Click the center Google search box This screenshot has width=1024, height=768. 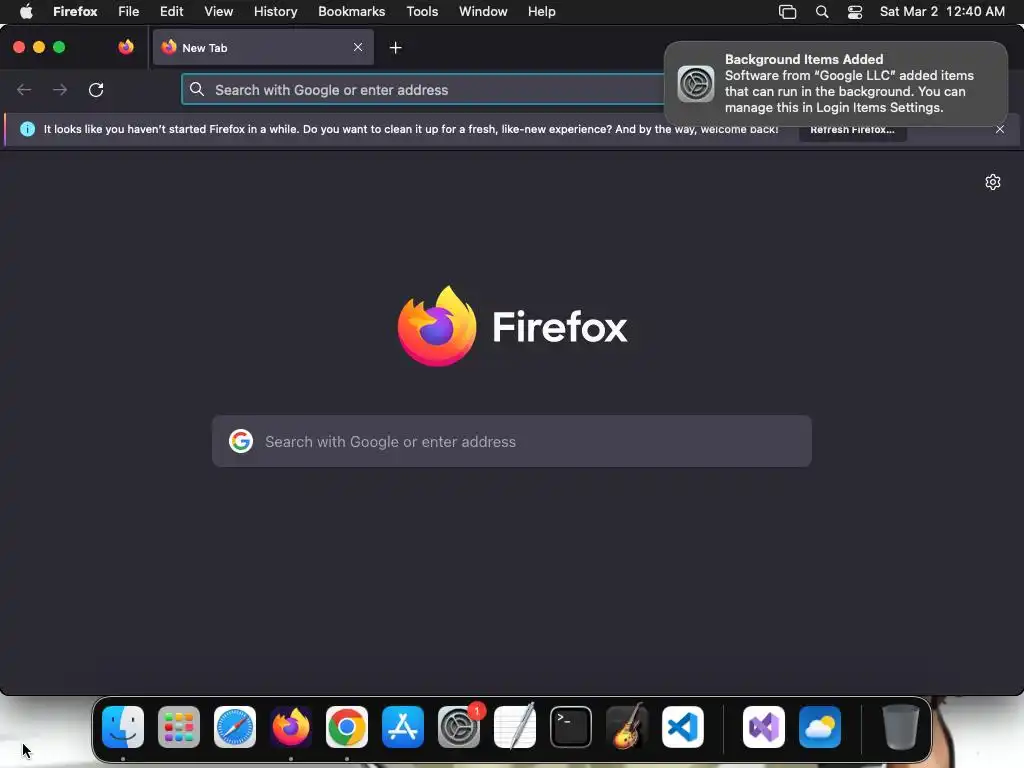512,441
